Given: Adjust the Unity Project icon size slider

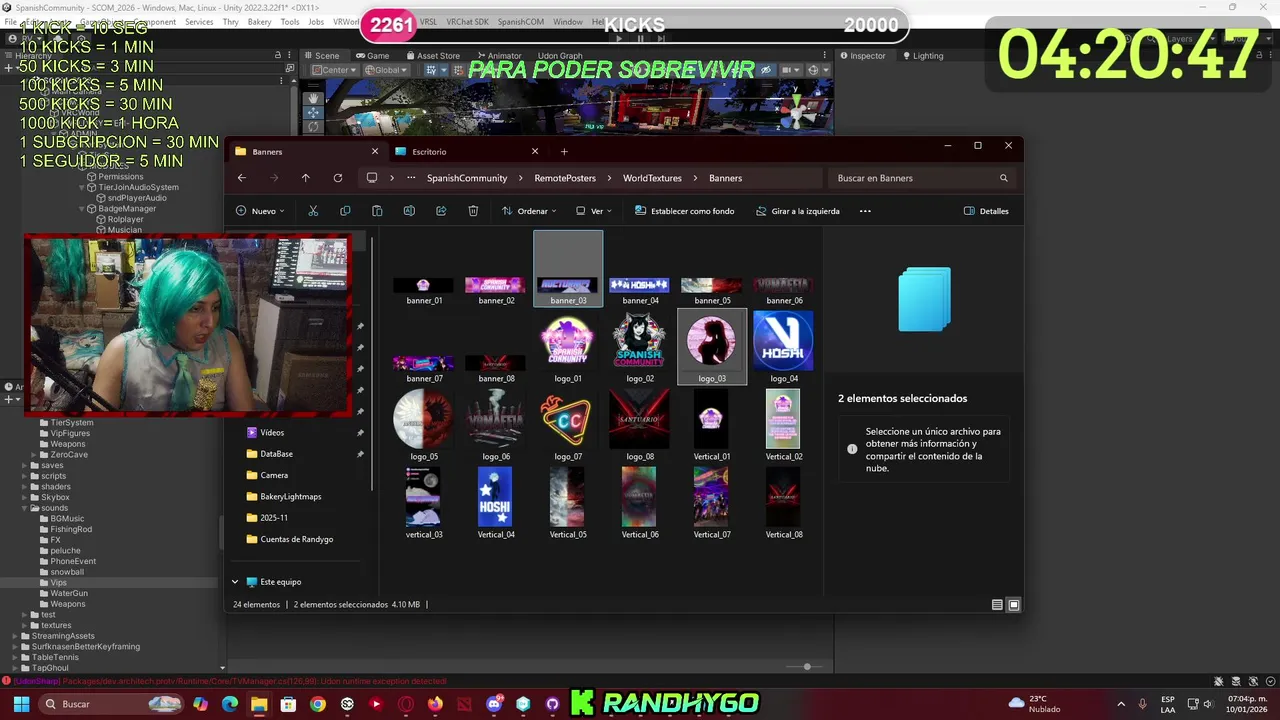Looking at the screenshot, I should [806, 667].
